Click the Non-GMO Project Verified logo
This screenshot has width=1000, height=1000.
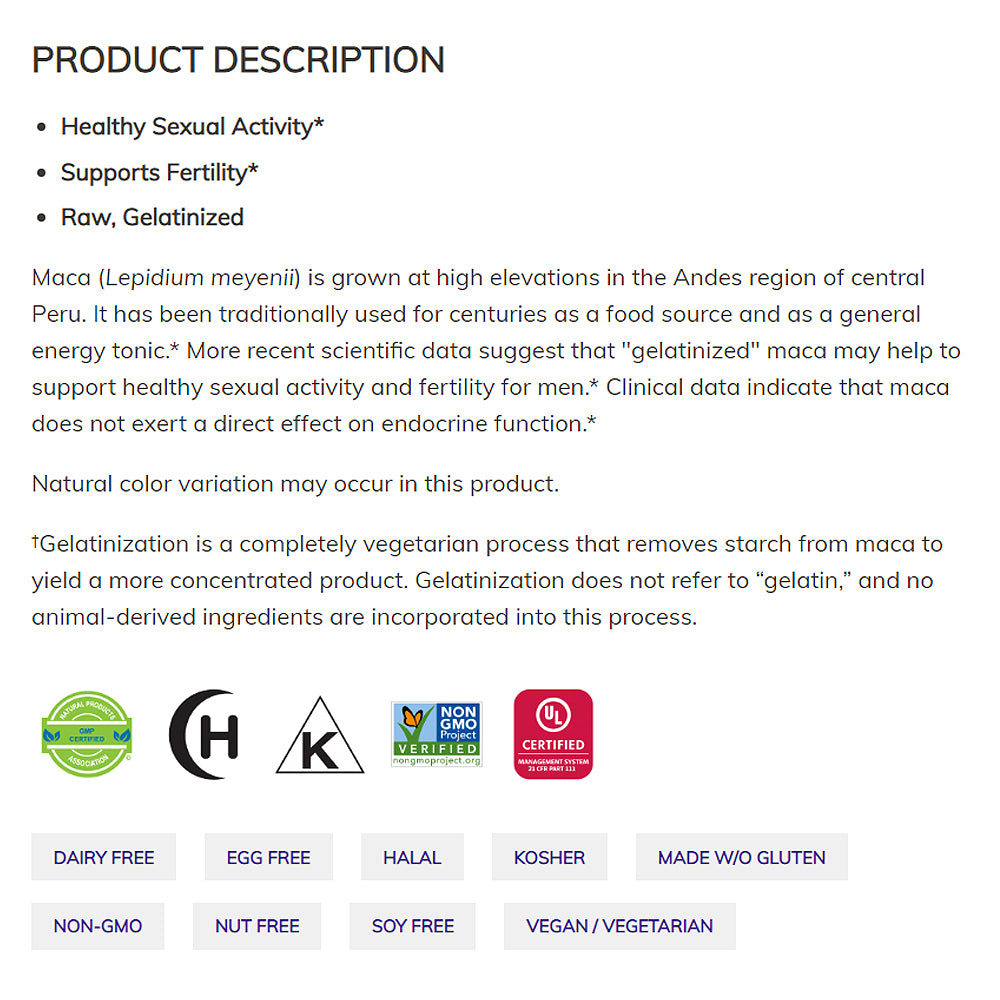pos(436,734)
